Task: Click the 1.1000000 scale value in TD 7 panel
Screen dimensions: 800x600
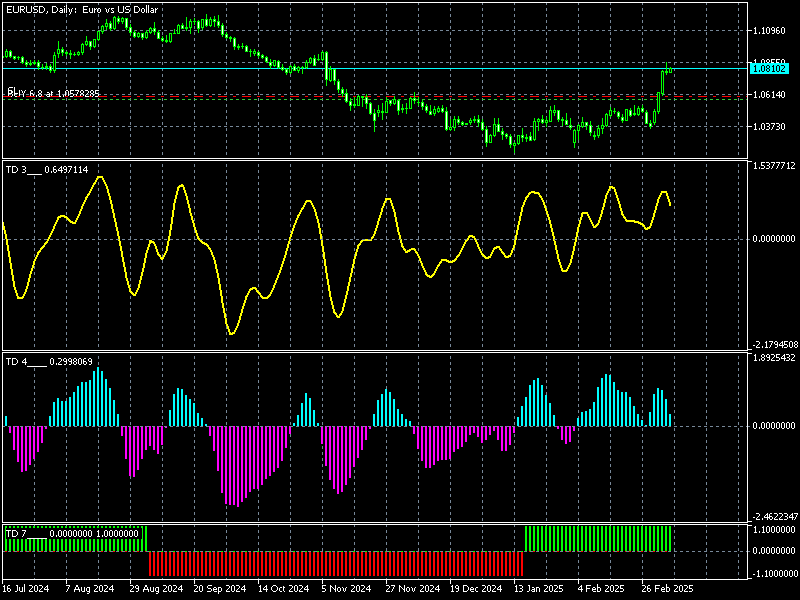Action: (773, 530)
